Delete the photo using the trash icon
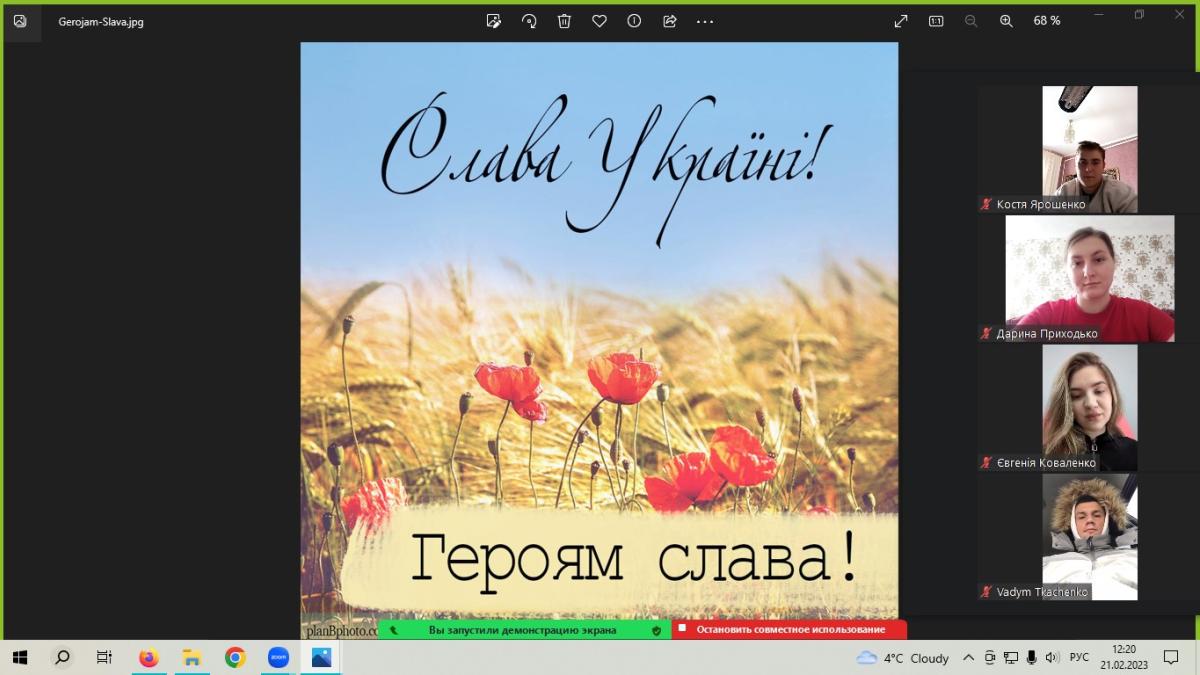 coord(564,21)
